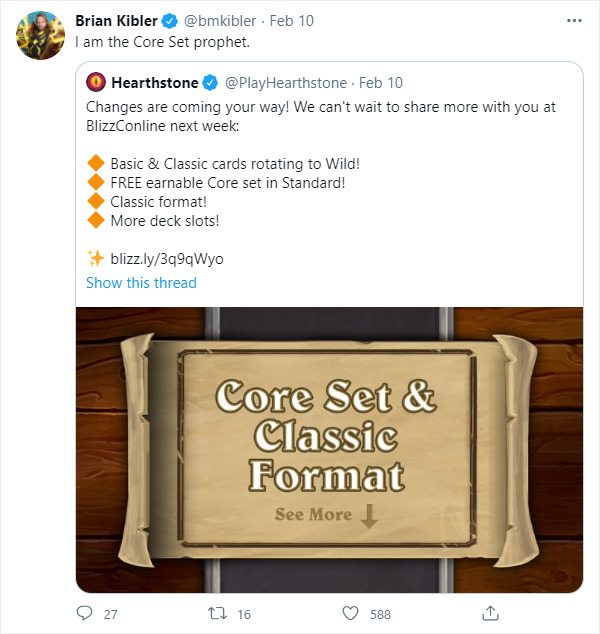Open the three-dot more options menu
Viewport: 600px width, 634px height.
click(572, 20)
